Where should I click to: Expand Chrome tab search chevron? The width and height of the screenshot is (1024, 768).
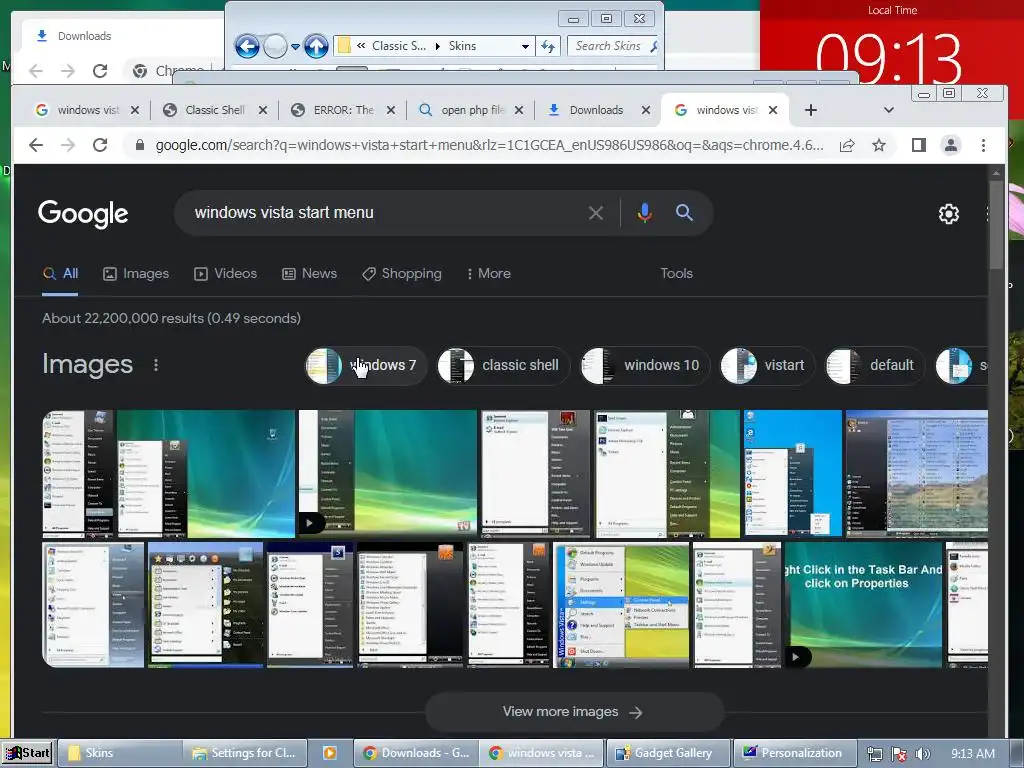pos(888,110)
